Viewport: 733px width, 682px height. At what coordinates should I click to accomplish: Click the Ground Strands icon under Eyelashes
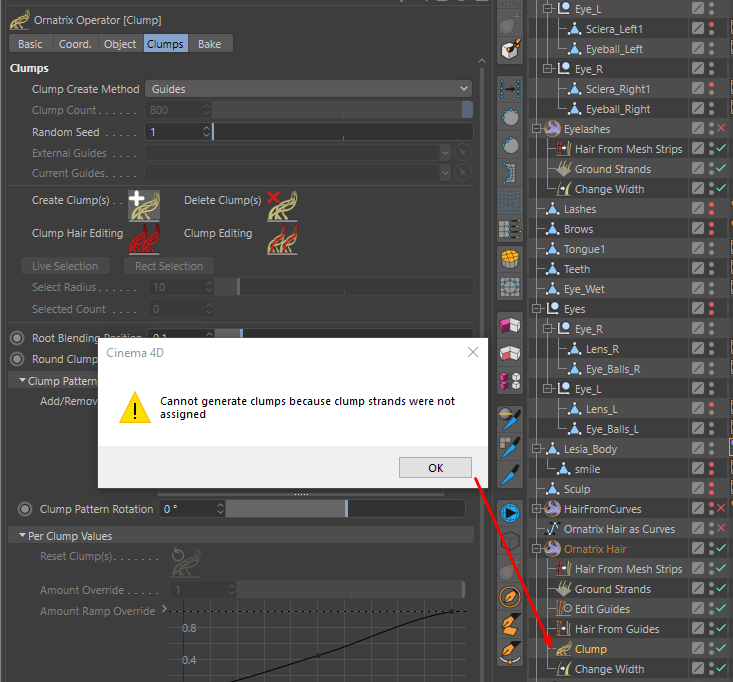coord(564,169)
